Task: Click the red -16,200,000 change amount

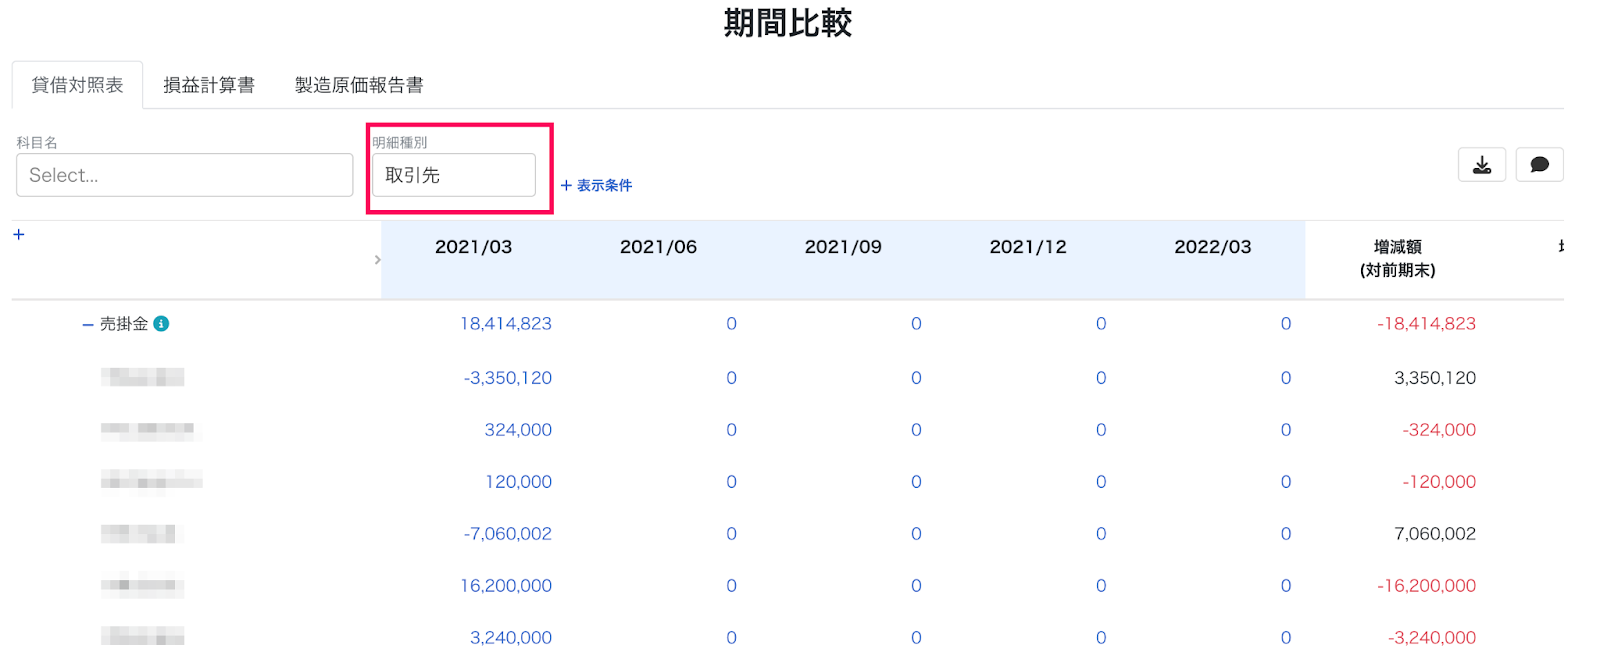Action: point(1427,586)
